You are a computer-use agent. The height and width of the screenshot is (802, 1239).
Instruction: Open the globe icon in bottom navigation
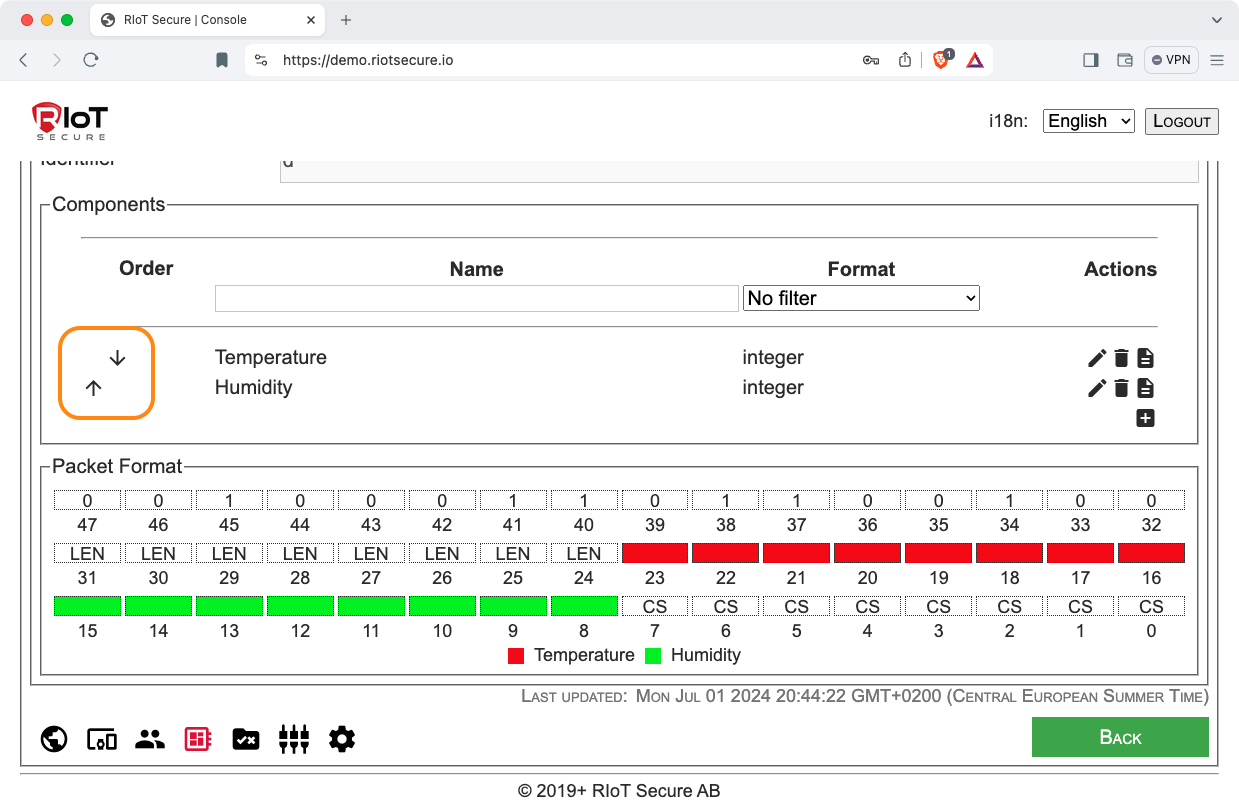pos(54,739)
